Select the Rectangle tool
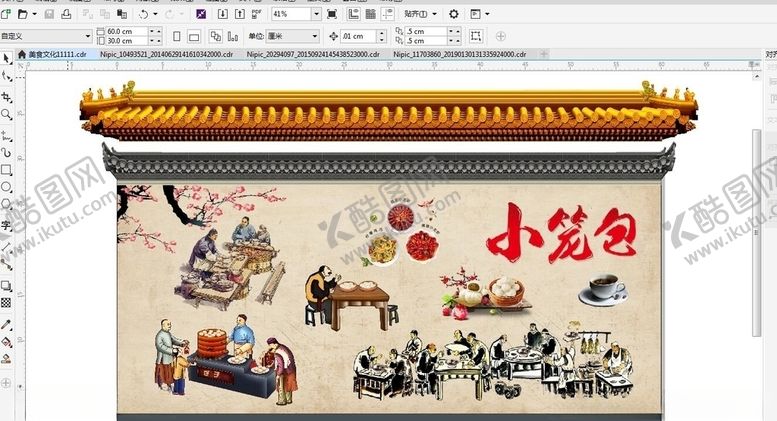The height and width of the screenshot is (421, 777). coord(6,170)
